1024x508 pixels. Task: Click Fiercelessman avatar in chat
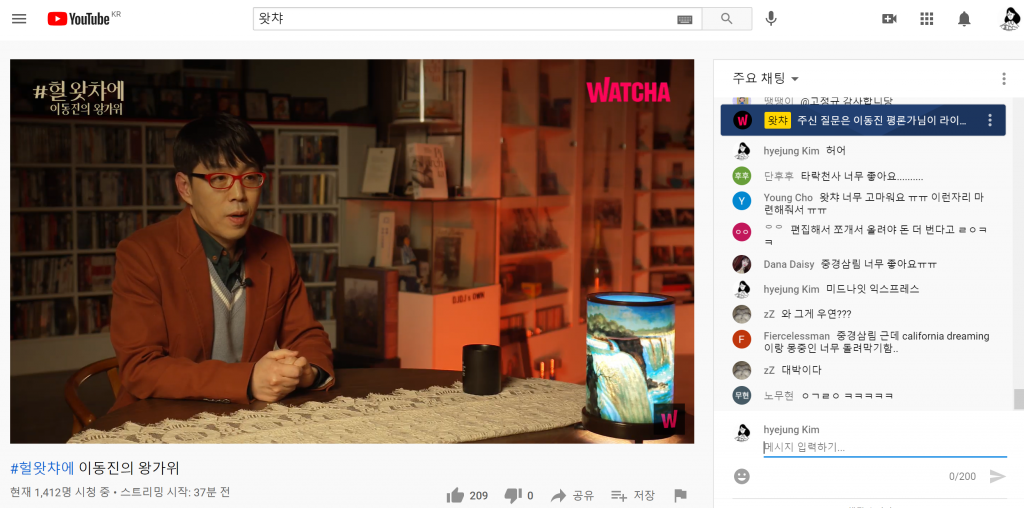[741, 339]
